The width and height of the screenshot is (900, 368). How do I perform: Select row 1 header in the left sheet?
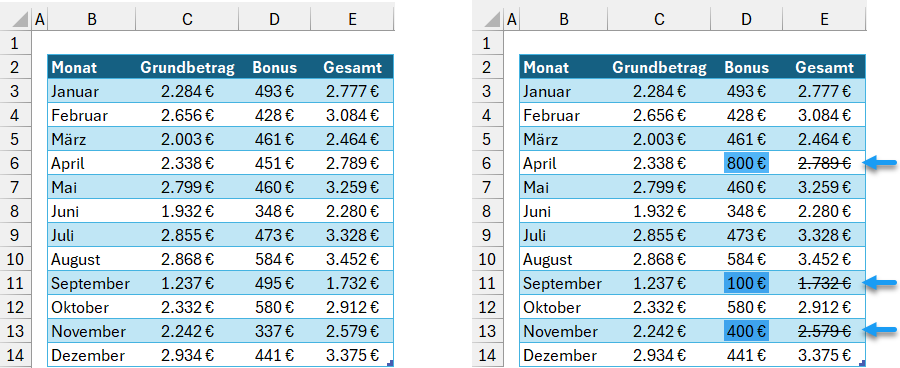15,43
